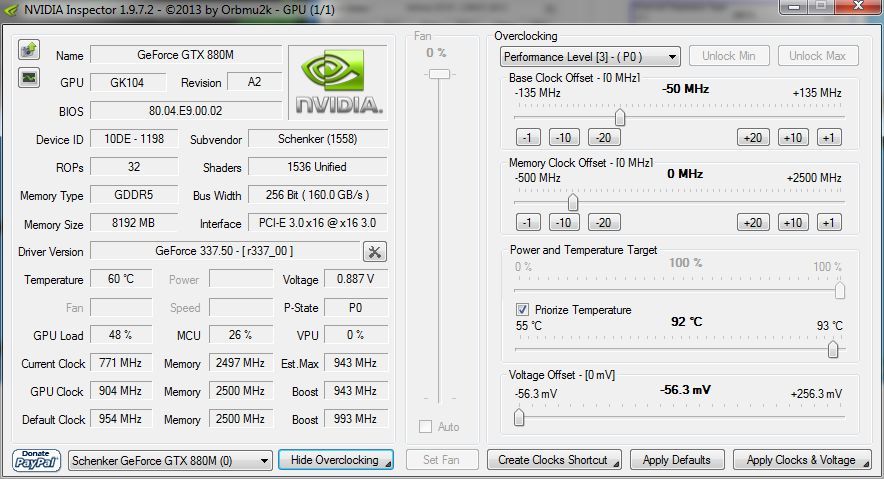Click the P-State value P0
Viewport: 884px width, 479px height.
coord(356,307)
